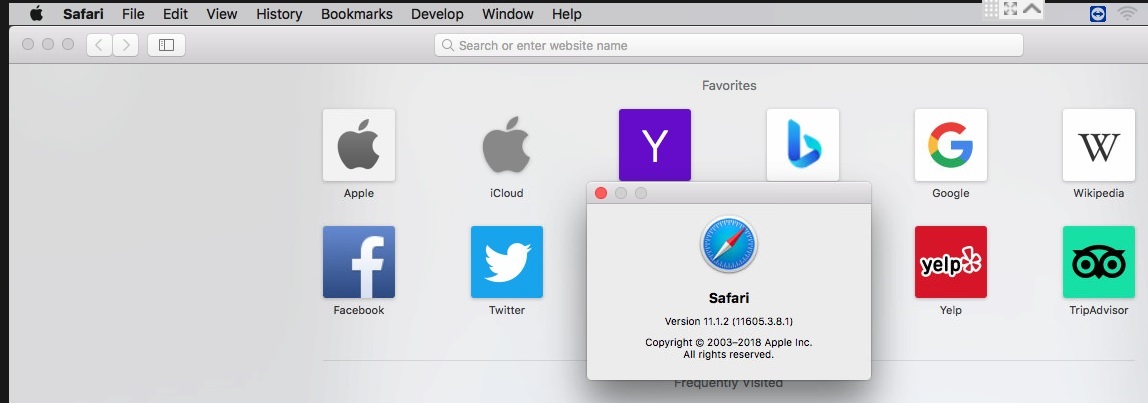Image resolution: width=1148 pixels, height=403 pixels.
Task: Open the Develop menu
Action: coord(437,14)
